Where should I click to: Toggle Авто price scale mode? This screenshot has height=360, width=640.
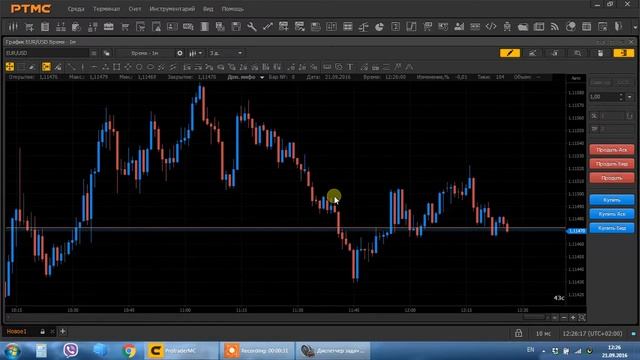[x=576, y=78]
